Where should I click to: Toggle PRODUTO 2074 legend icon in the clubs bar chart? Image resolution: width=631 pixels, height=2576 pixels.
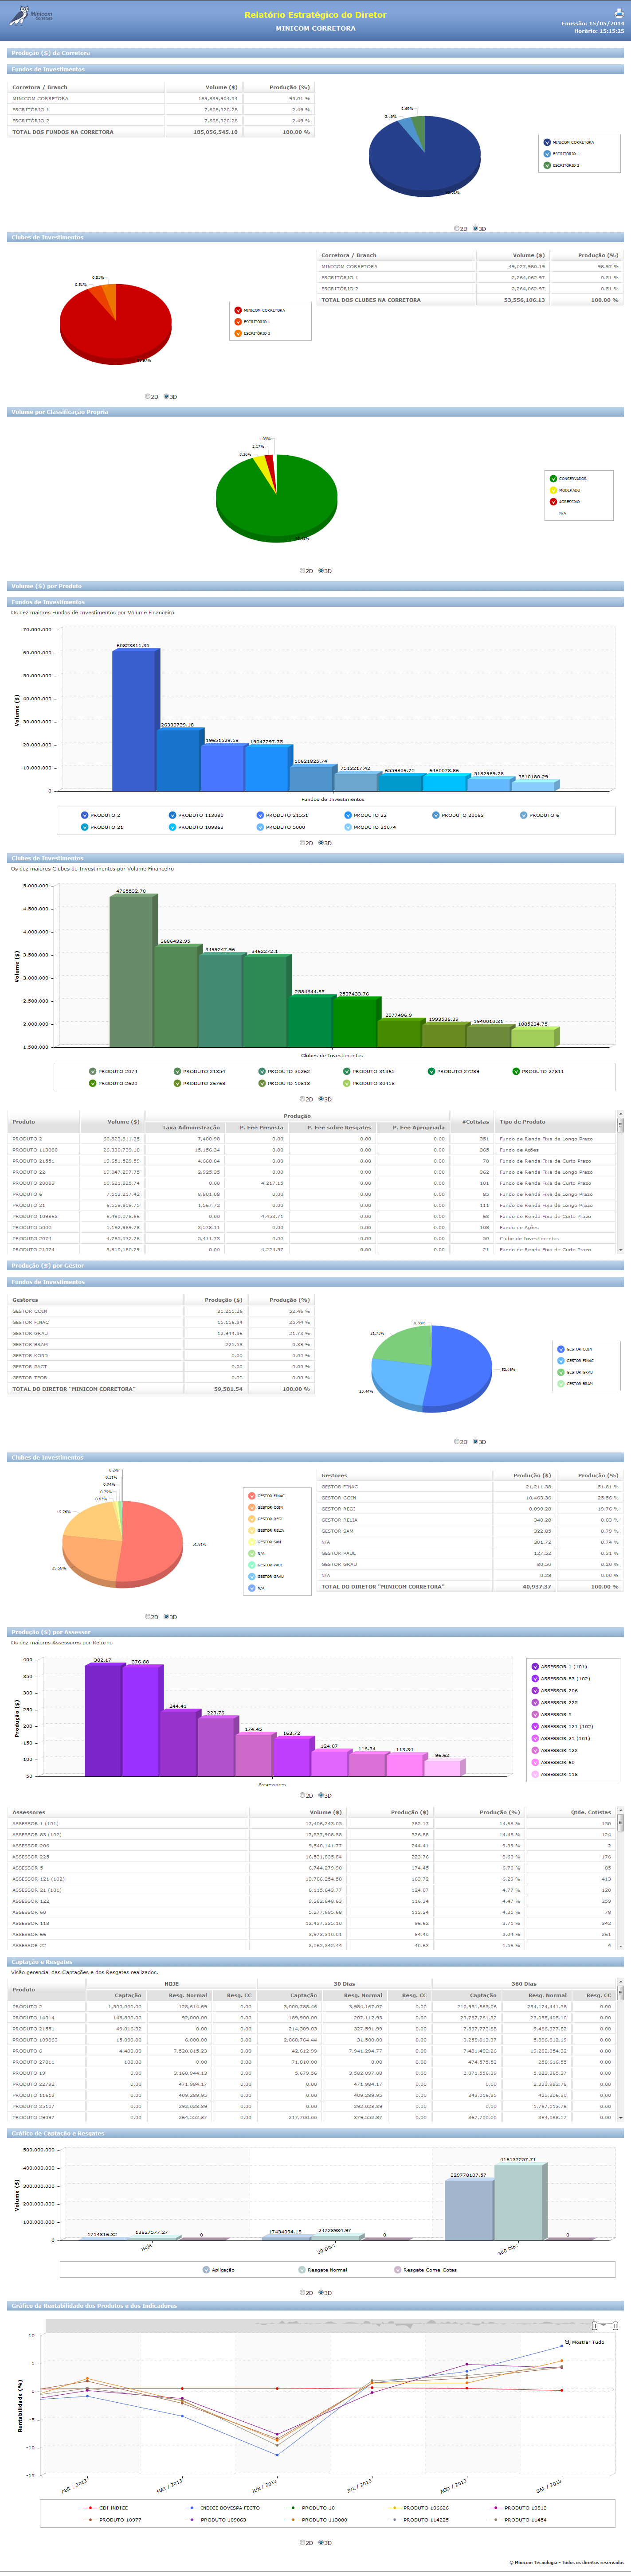pyautogui.click(x=93, y=1071)
